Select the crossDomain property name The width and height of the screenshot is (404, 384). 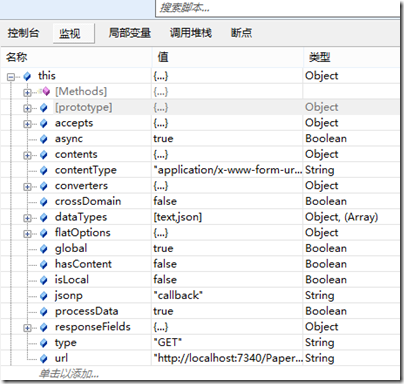click(x=88, y=201)
